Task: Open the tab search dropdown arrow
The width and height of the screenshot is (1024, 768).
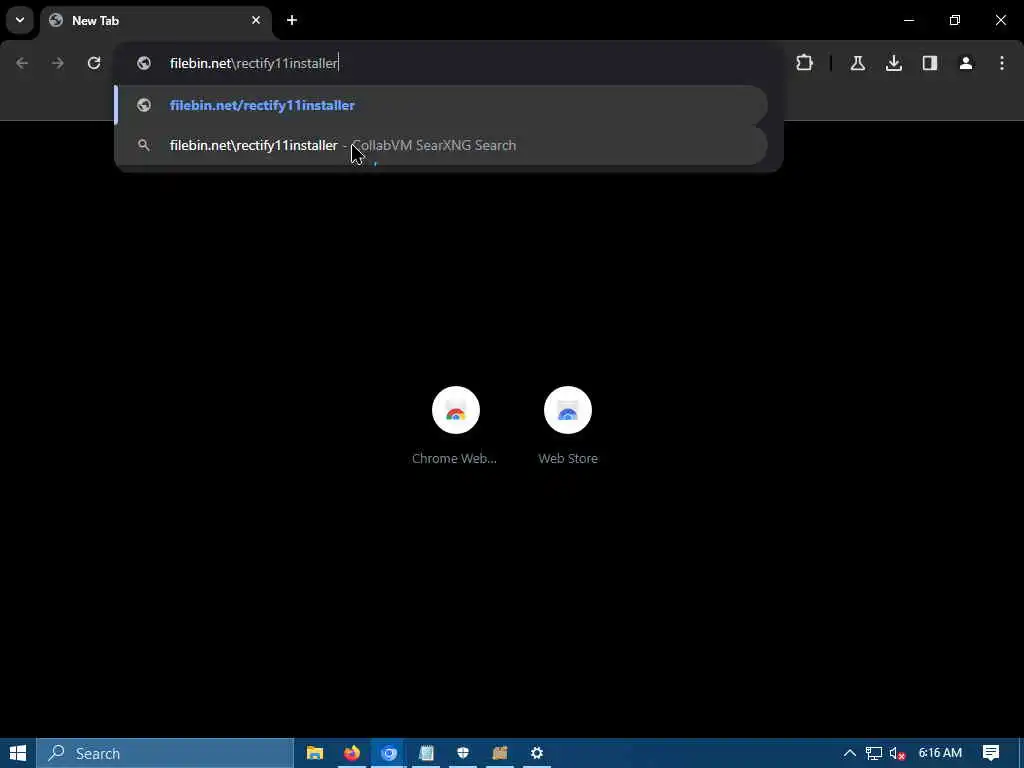Action: tap(20, 20)
